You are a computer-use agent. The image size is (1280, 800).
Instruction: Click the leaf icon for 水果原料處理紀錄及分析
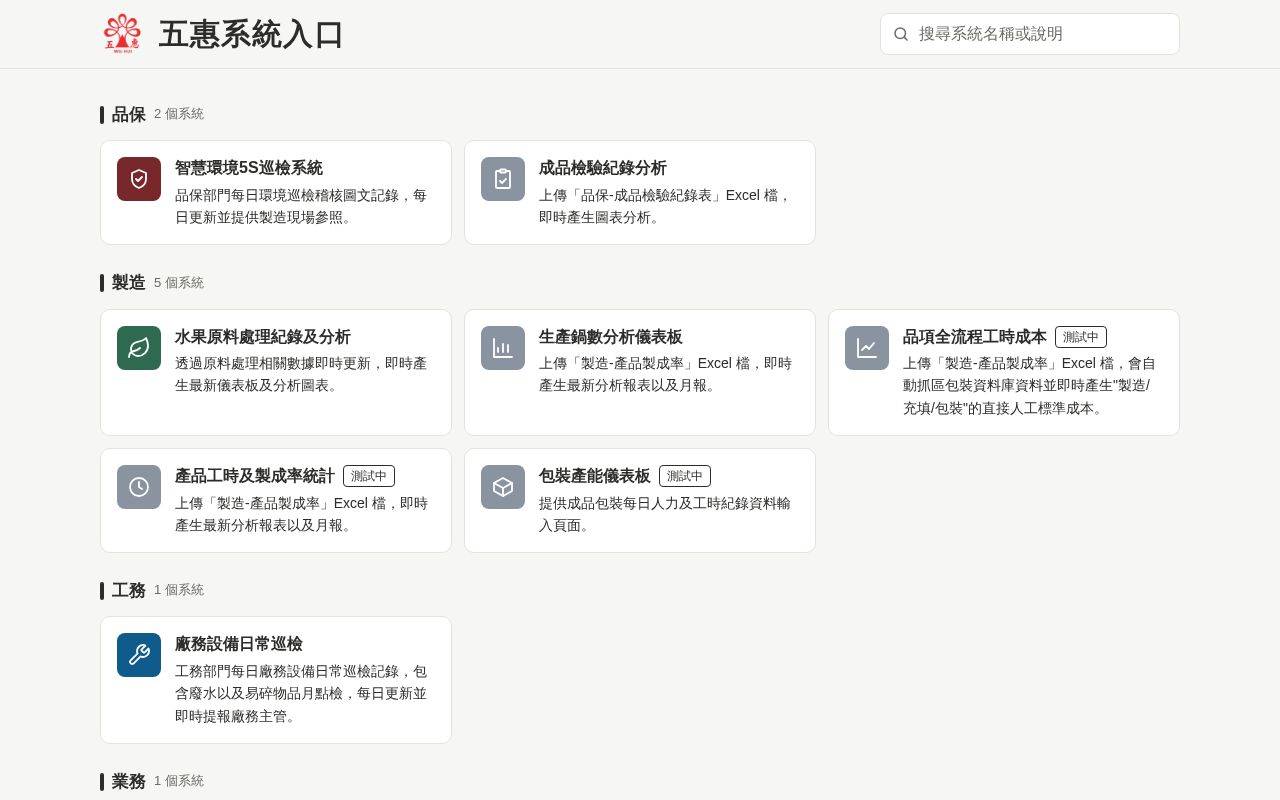pos(139,348)
